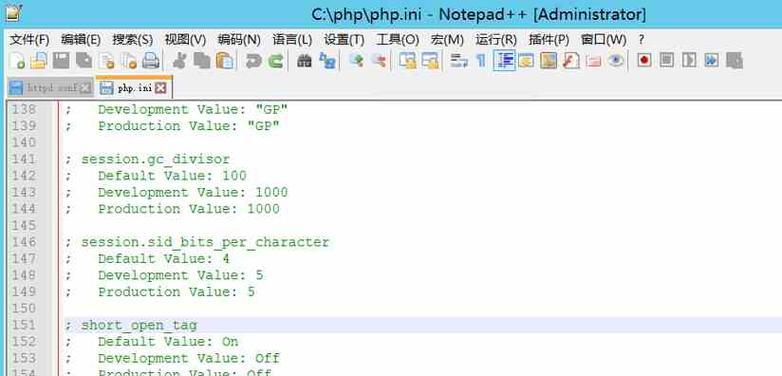782x376 pixels.
Task: Click the Redo green arrow icon
Action: coord(276,61)
